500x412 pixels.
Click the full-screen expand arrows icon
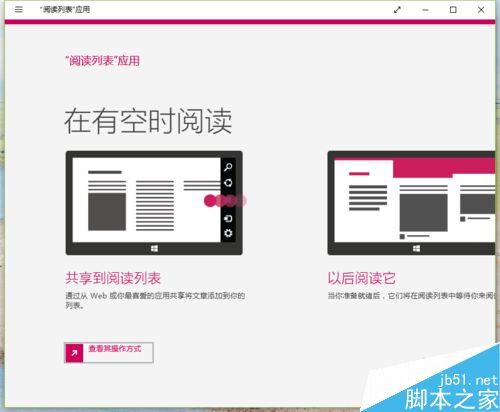tap(397, 10)
